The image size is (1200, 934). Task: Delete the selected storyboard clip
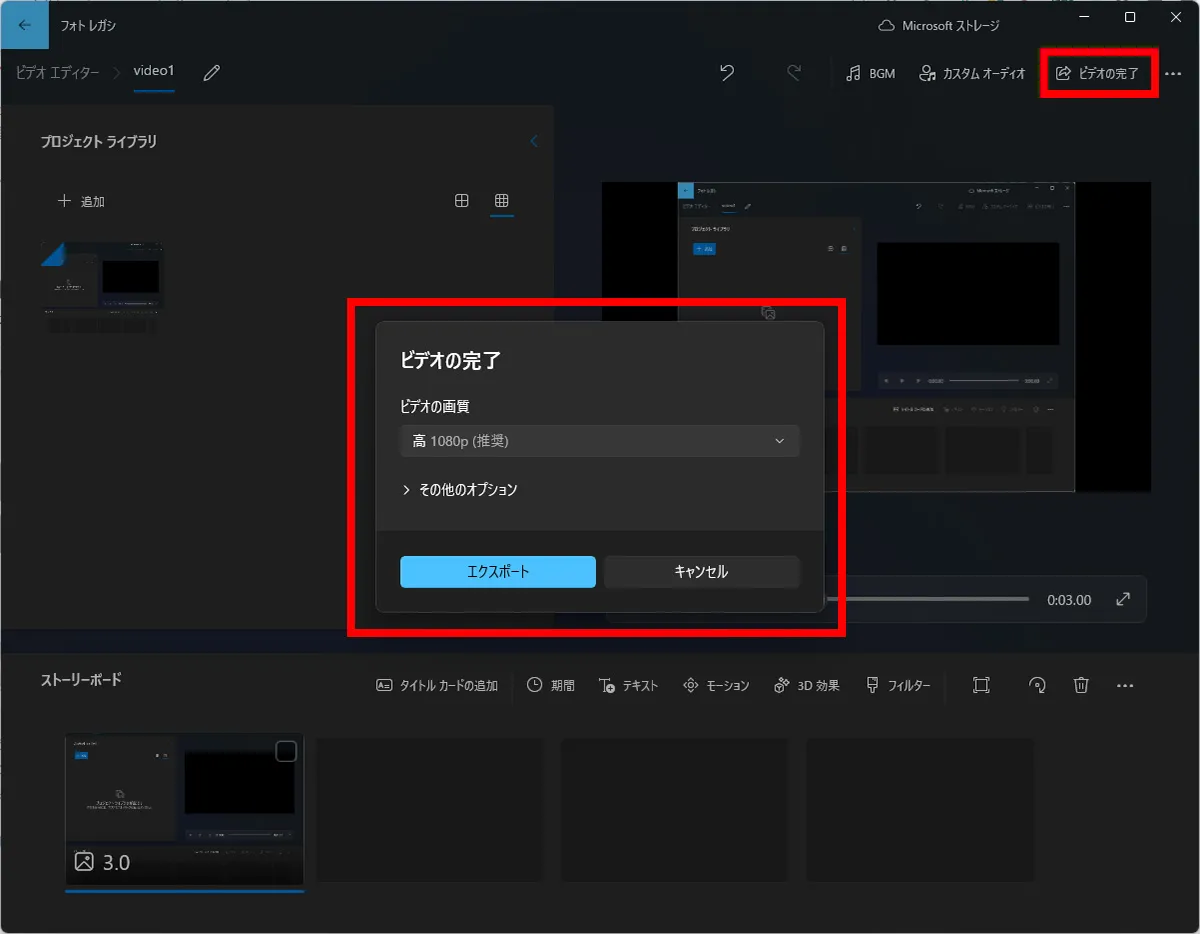1081,685
